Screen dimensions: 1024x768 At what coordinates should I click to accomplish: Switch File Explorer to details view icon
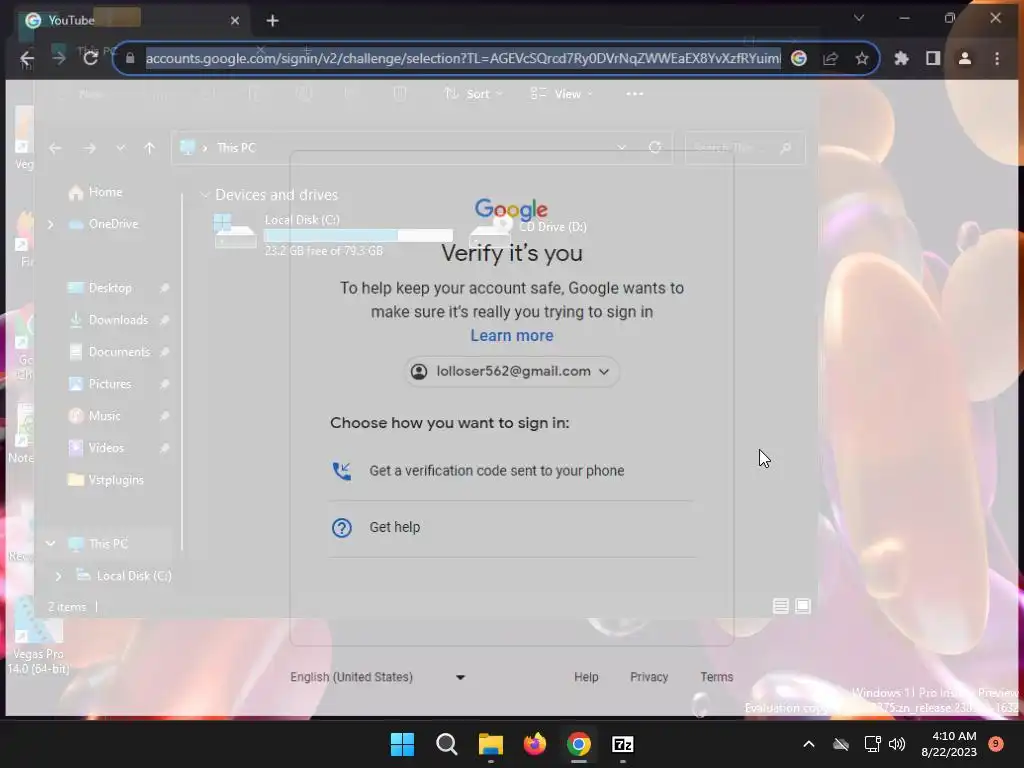780,606
